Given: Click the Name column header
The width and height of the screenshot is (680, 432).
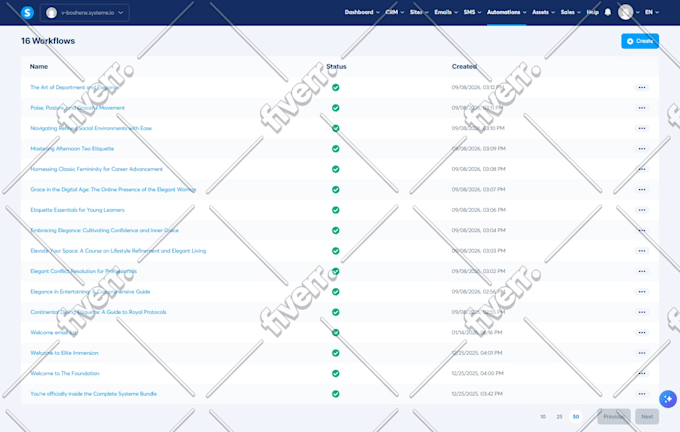Looking at the screenshot, I should (39, 66).
